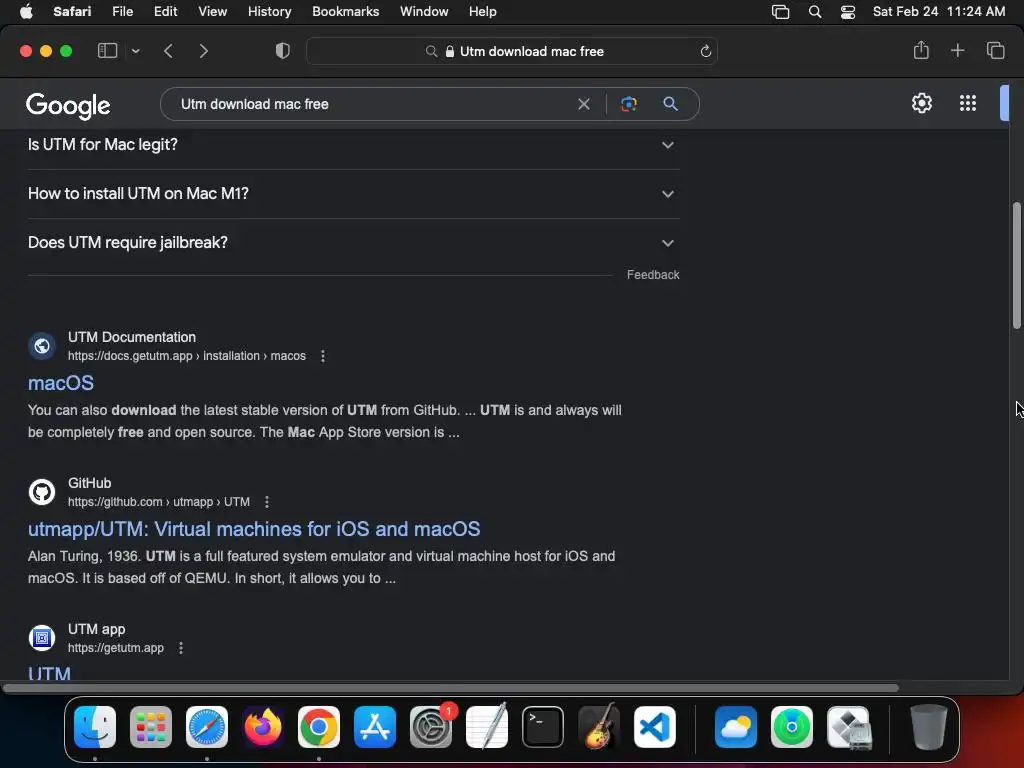The width and height of the screenshot is (1024, 768).
Task: Open the Edit menu
Action: 165,12
